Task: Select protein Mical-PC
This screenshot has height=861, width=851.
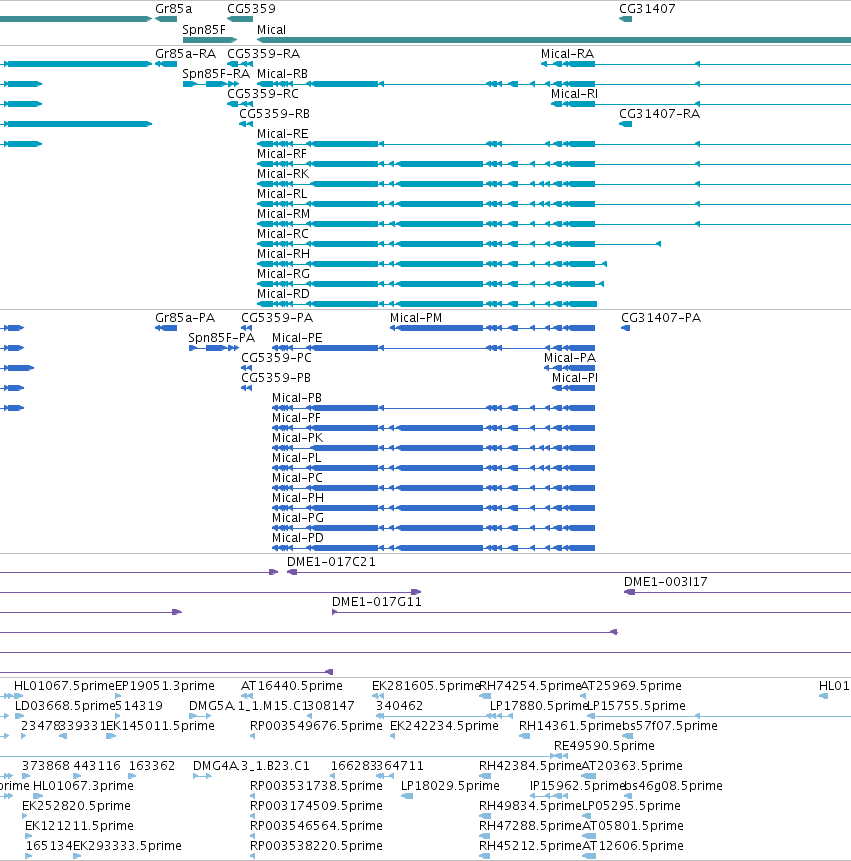Action: (433, 488)
